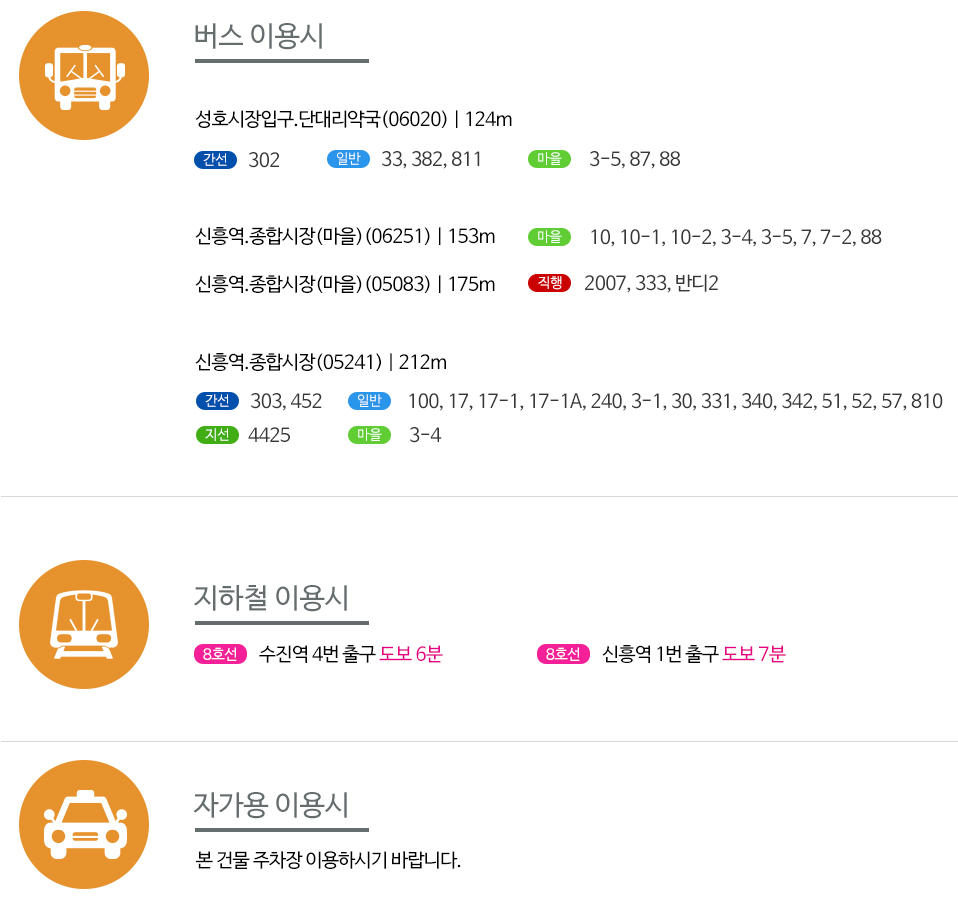
Task: Click the orange bus icon
Action: coord(84,75)
